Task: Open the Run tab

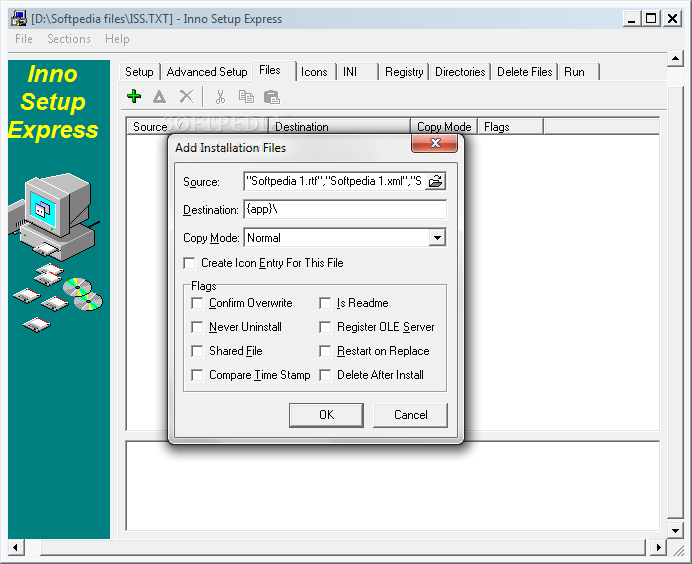Action: point(579,72)
